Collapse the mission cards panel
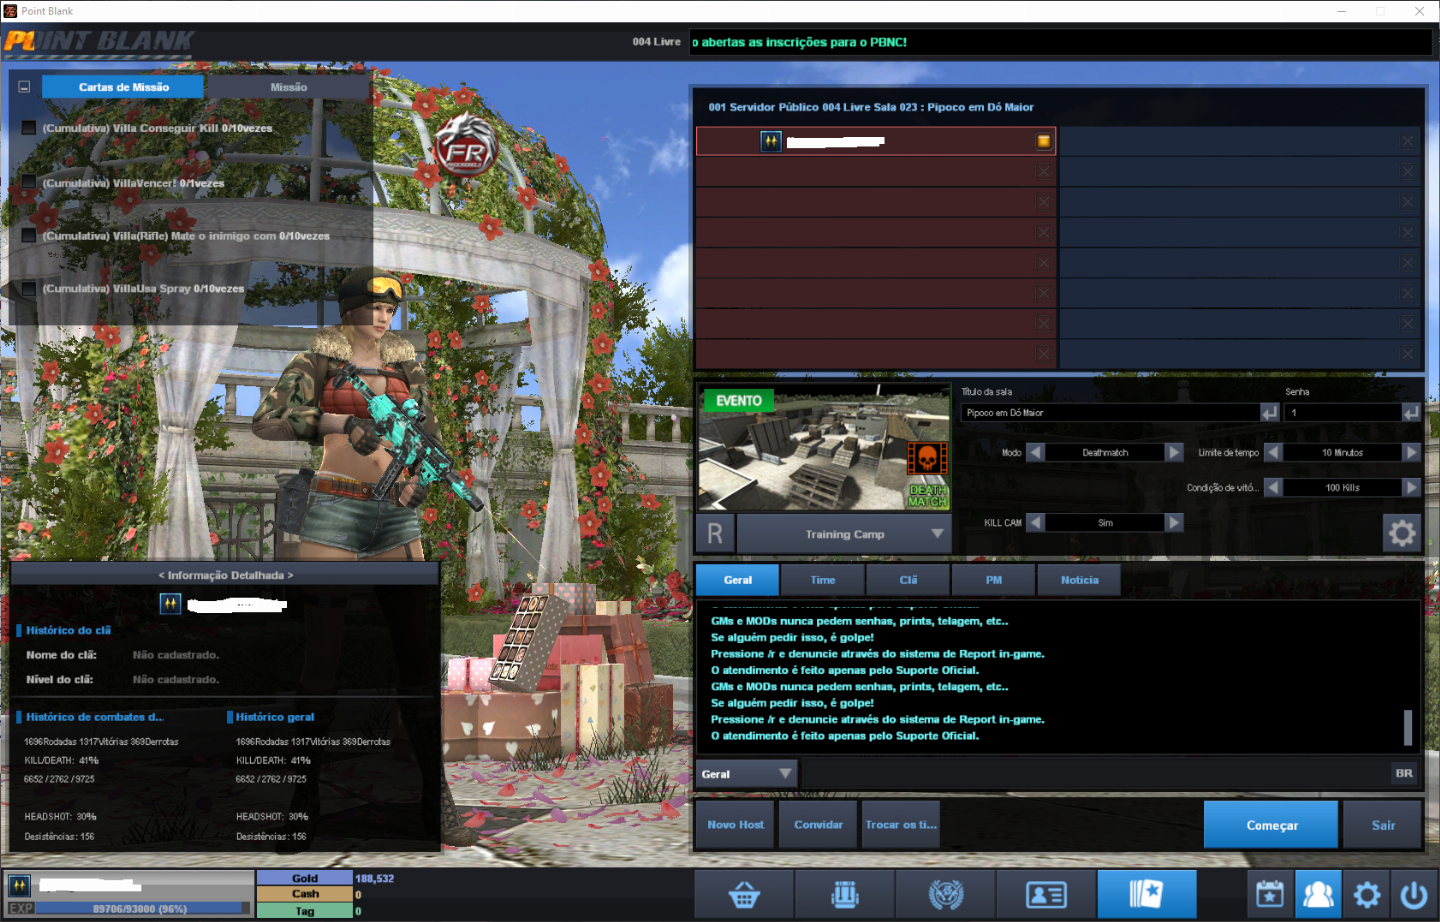 24,87
